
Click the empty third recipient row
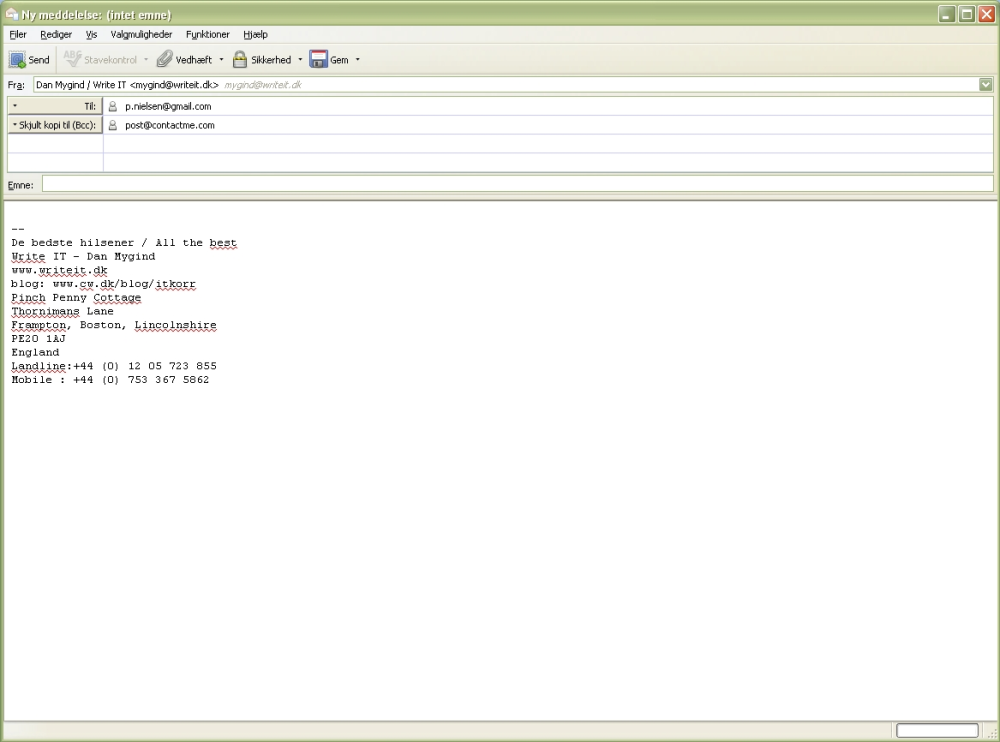coord(548,144)
